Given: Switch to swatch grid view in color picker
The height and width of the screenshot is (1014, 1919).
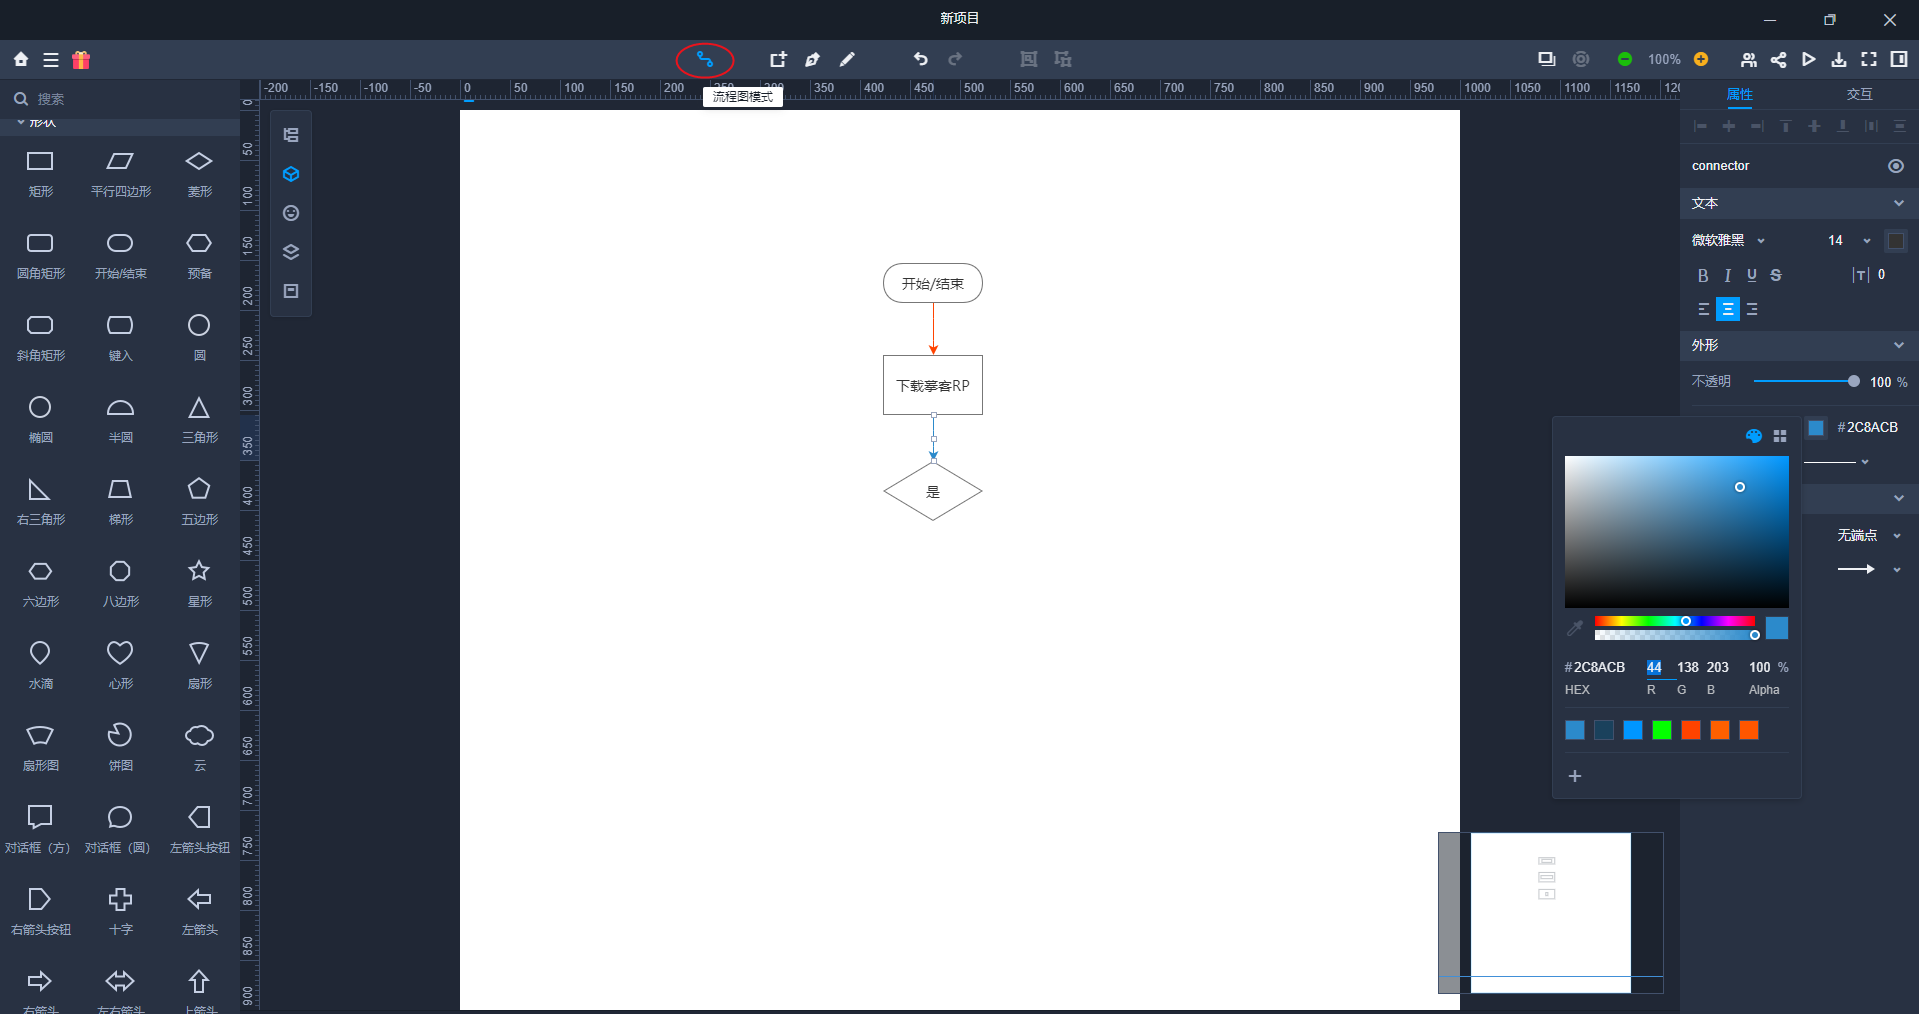Looking at the screenshot, I should pos(1780,436).
